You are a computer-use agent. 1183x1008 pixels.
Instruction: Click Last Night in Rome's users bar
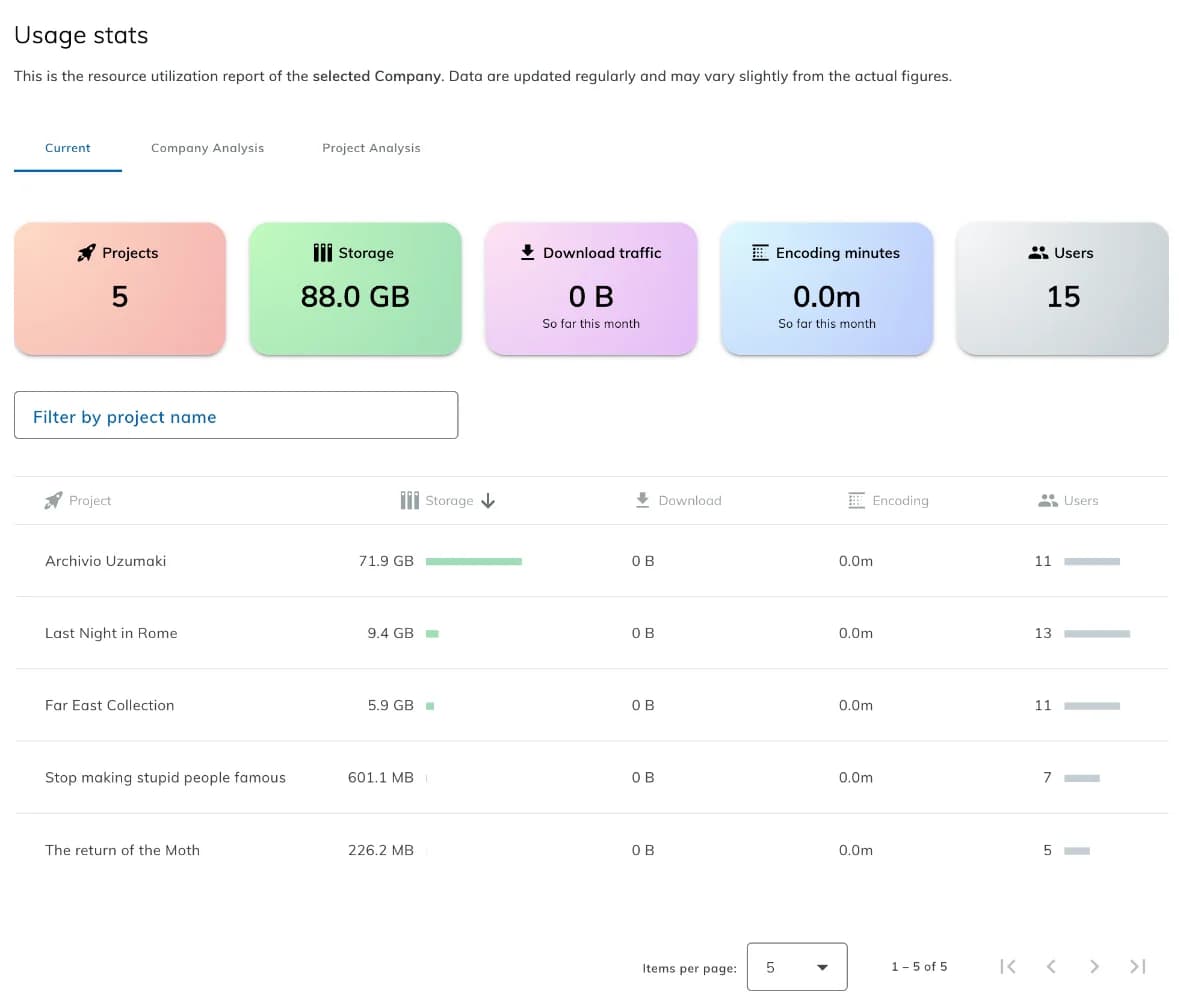(1097, 634)
